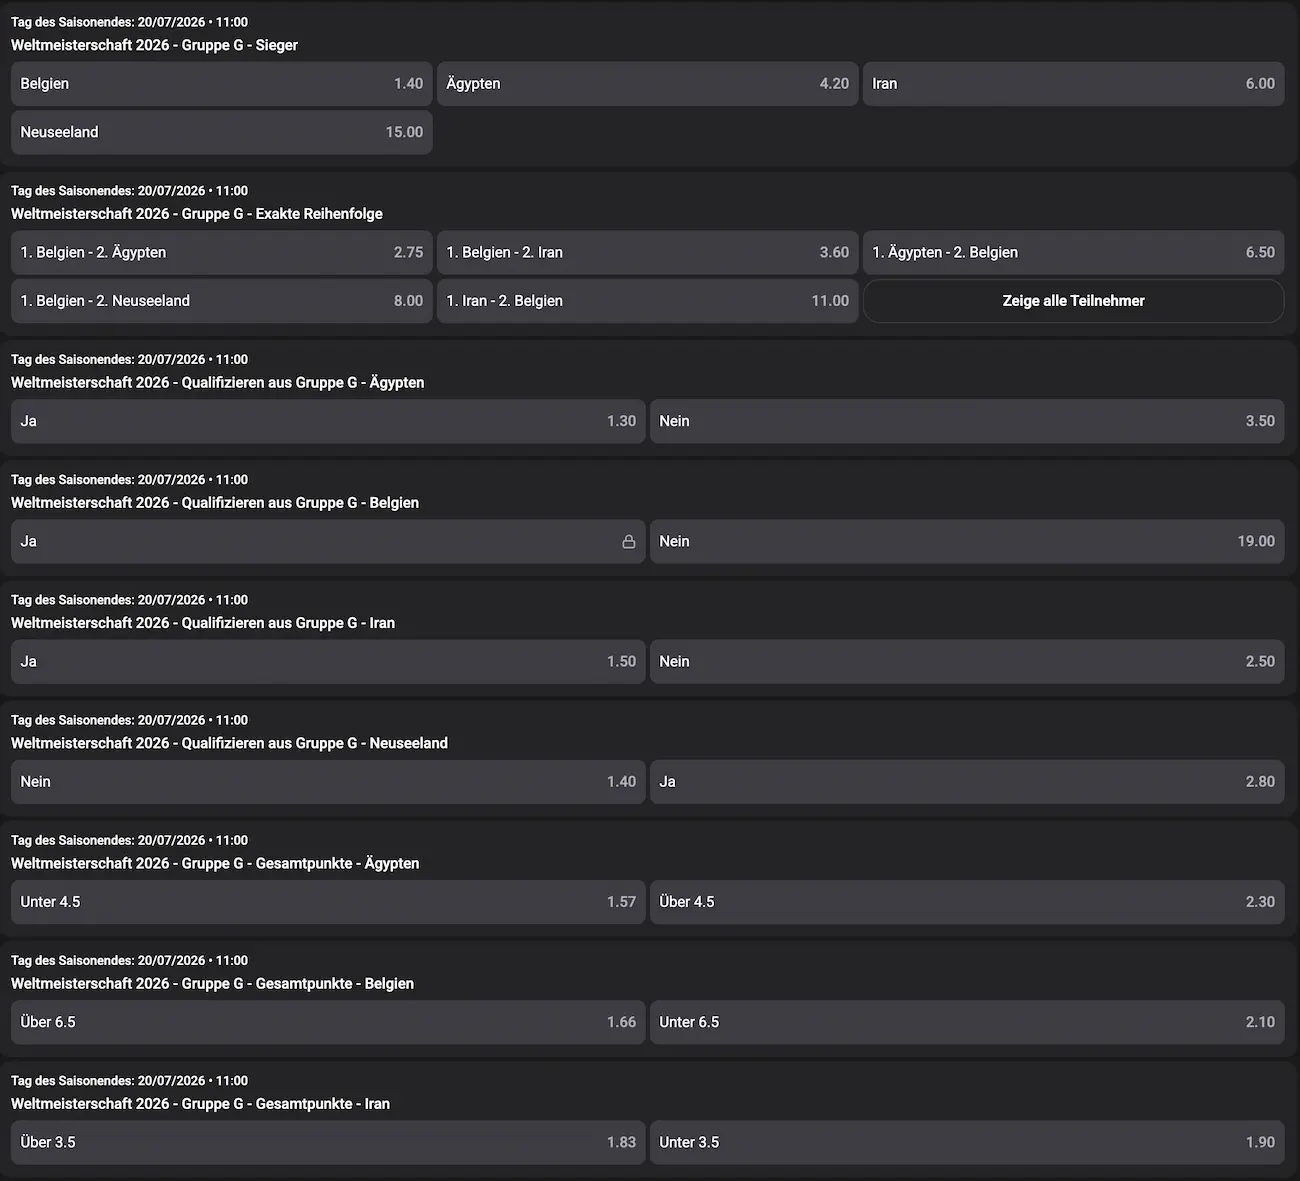1300x1181 pixels.
Task: Select Über 4.5 points for Ägypten
Action: 967,902
